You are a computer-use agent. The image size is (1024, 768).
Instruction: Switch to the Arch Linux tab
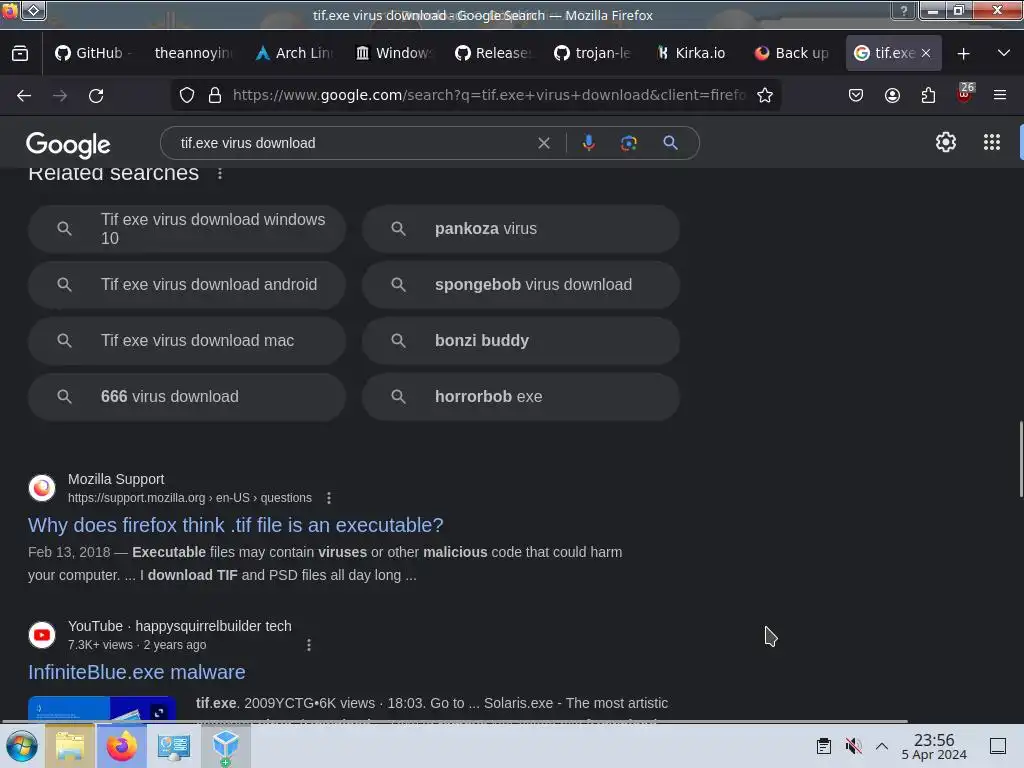(x=294, y=53)
